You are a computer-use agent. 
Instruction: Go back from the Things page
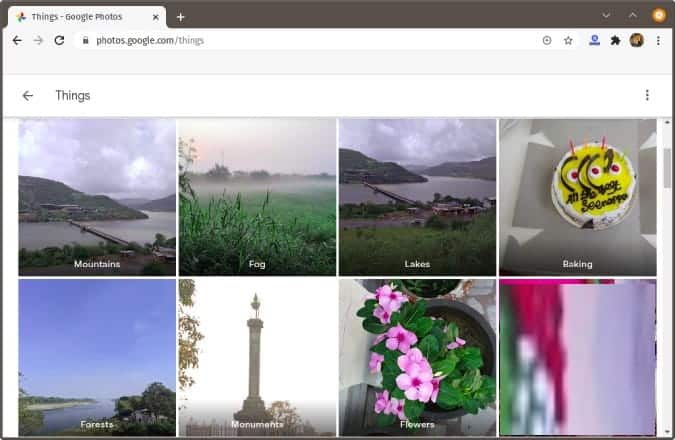click(x=28, y=96)
